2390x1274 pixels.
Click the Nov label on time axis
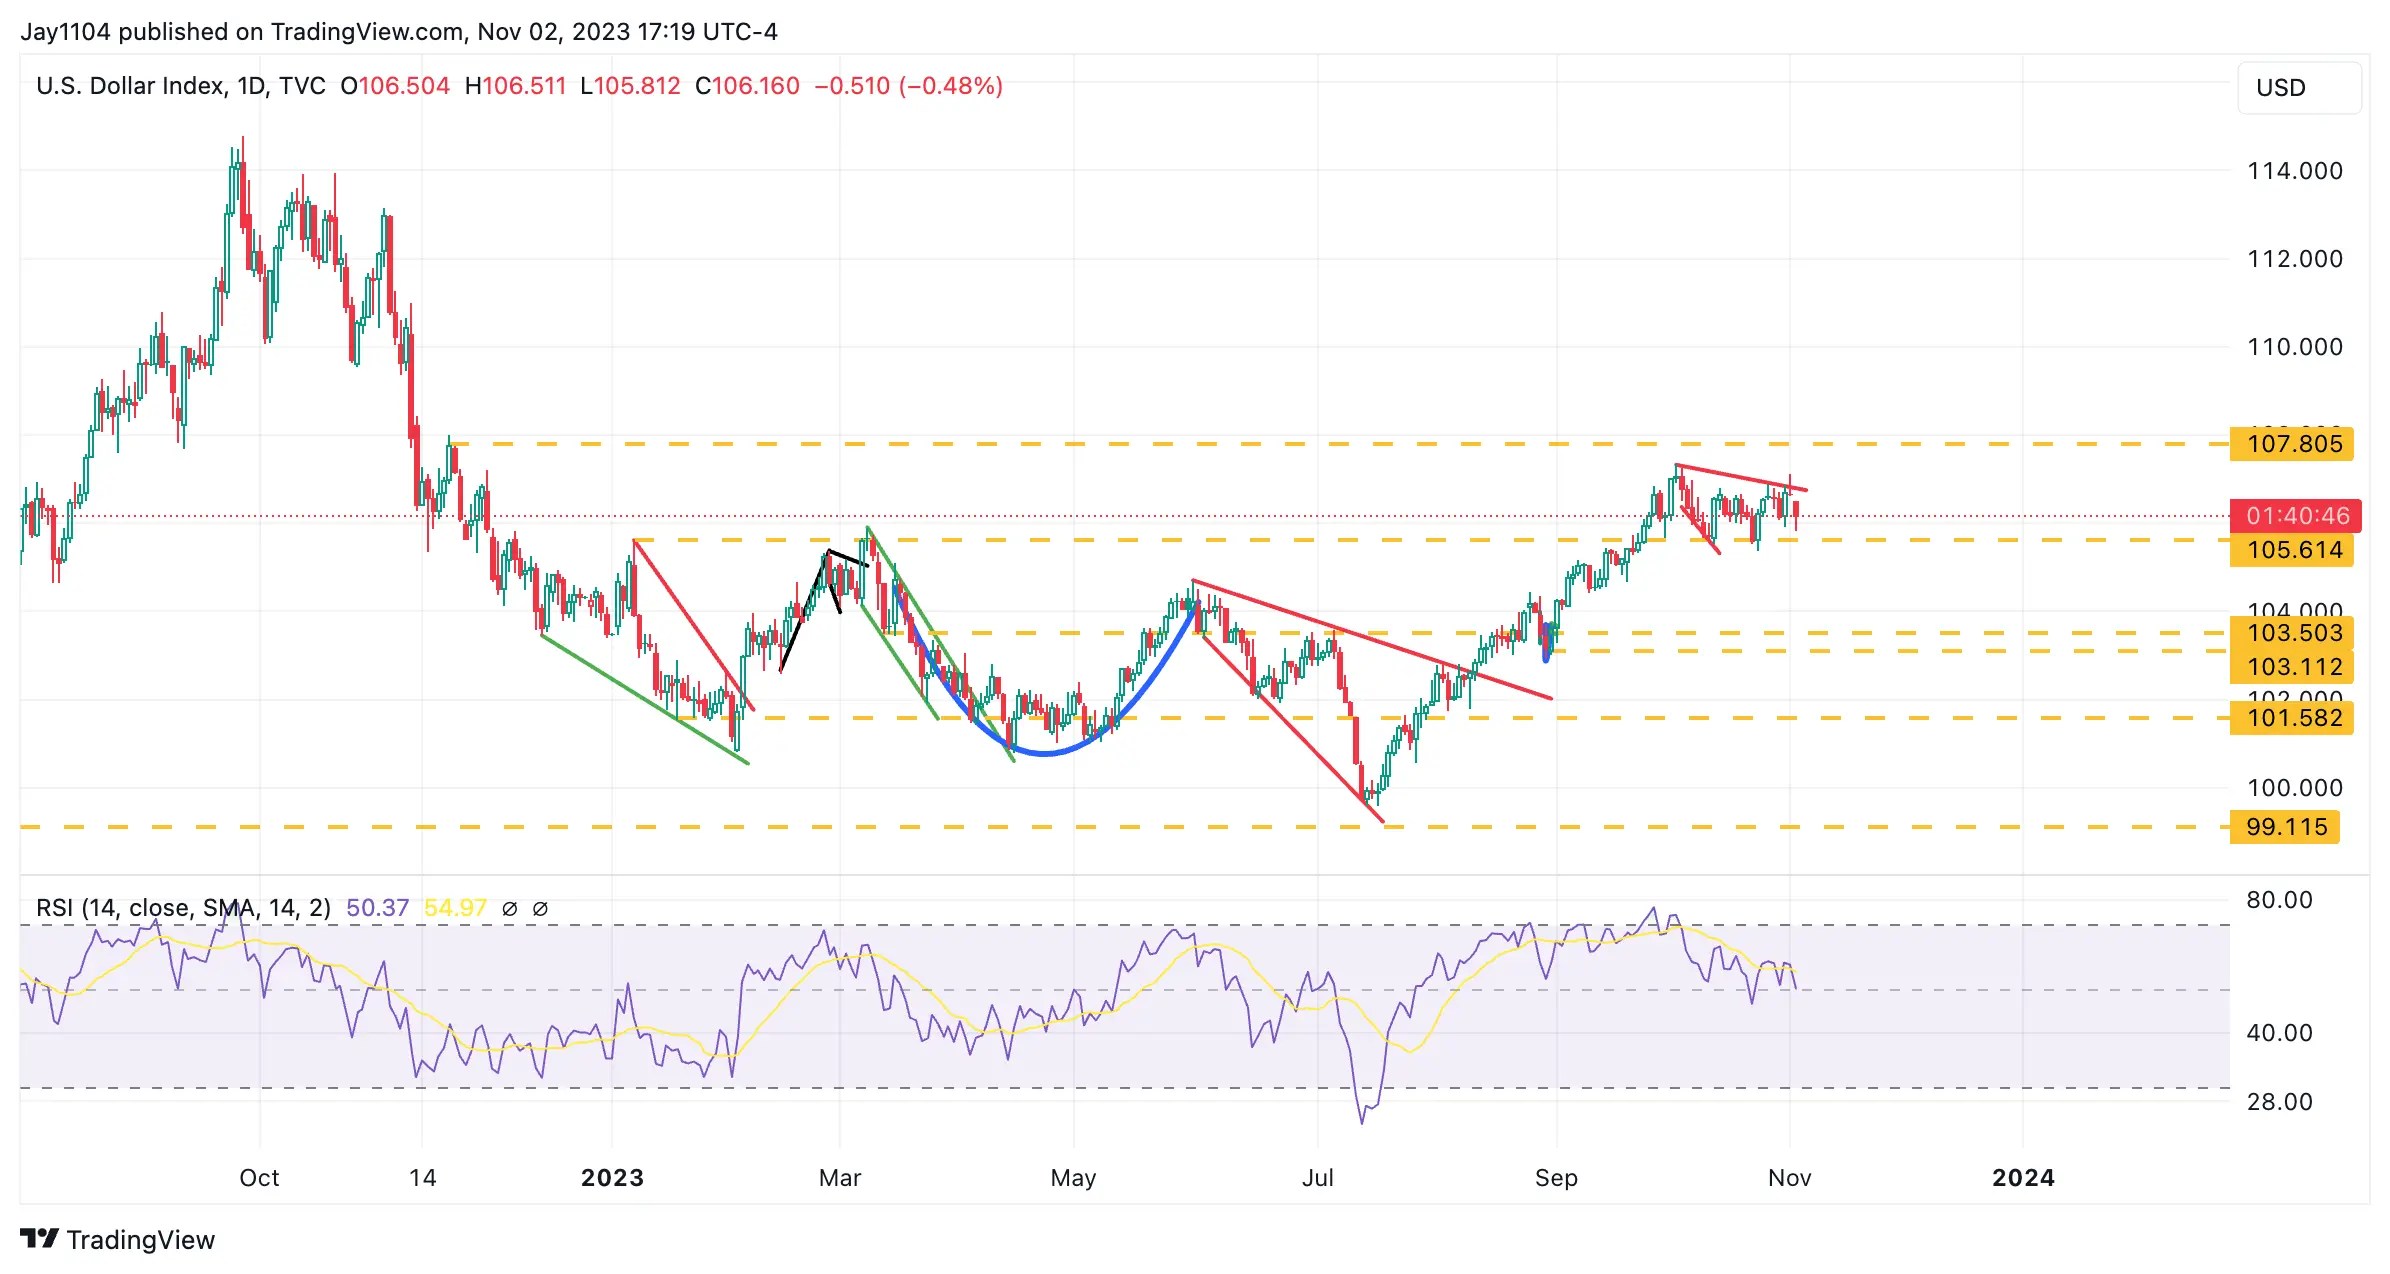click(1789, 1178)
